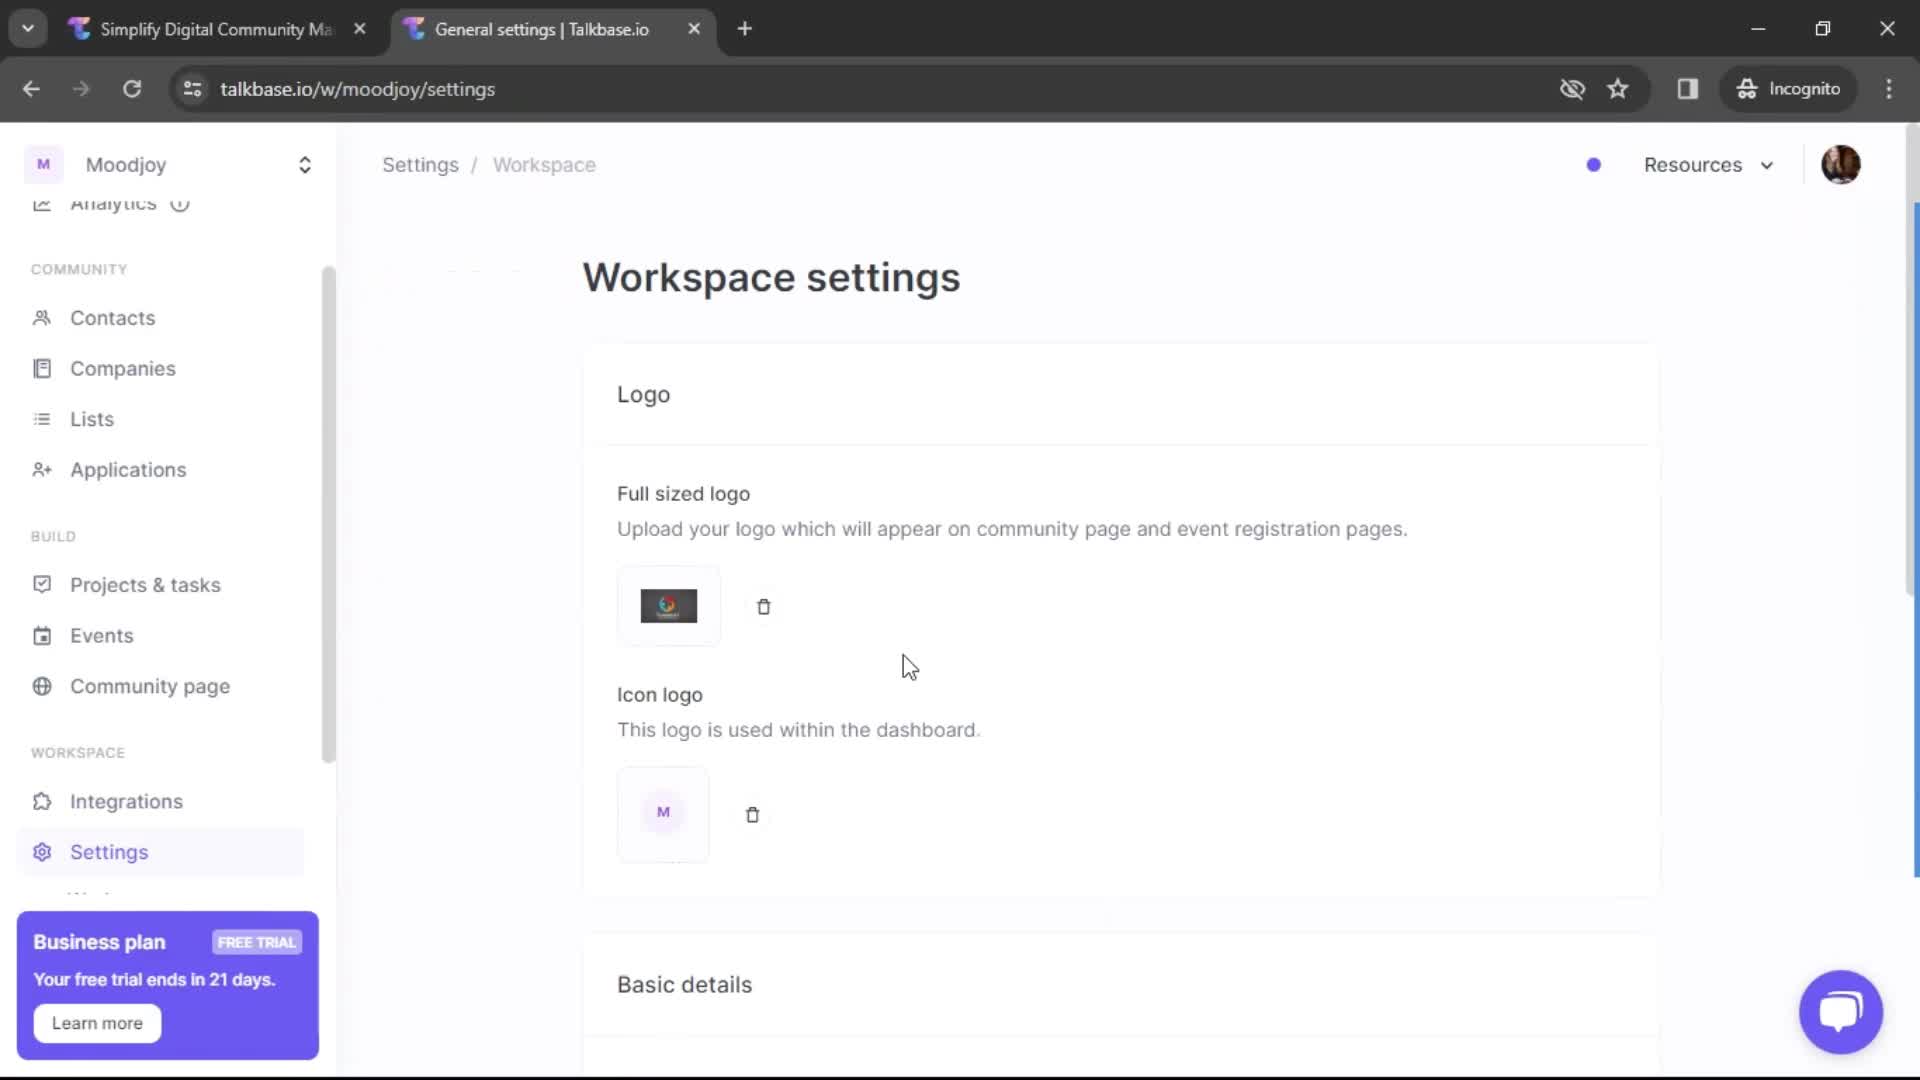
Task: Click delete icon for icon logo
Action: pos(753,814)
